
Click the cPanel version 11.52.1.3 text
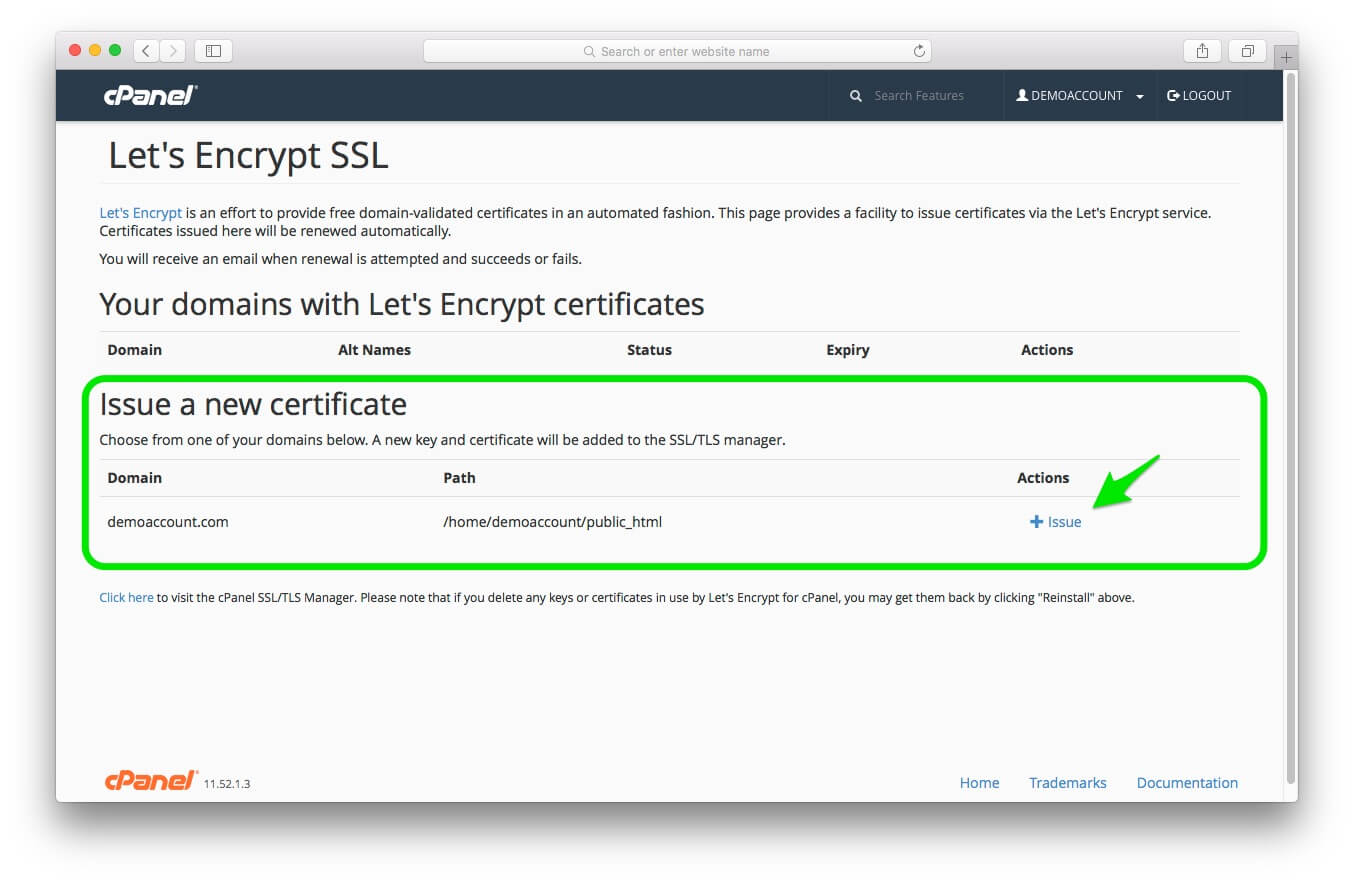pos(227,784)
